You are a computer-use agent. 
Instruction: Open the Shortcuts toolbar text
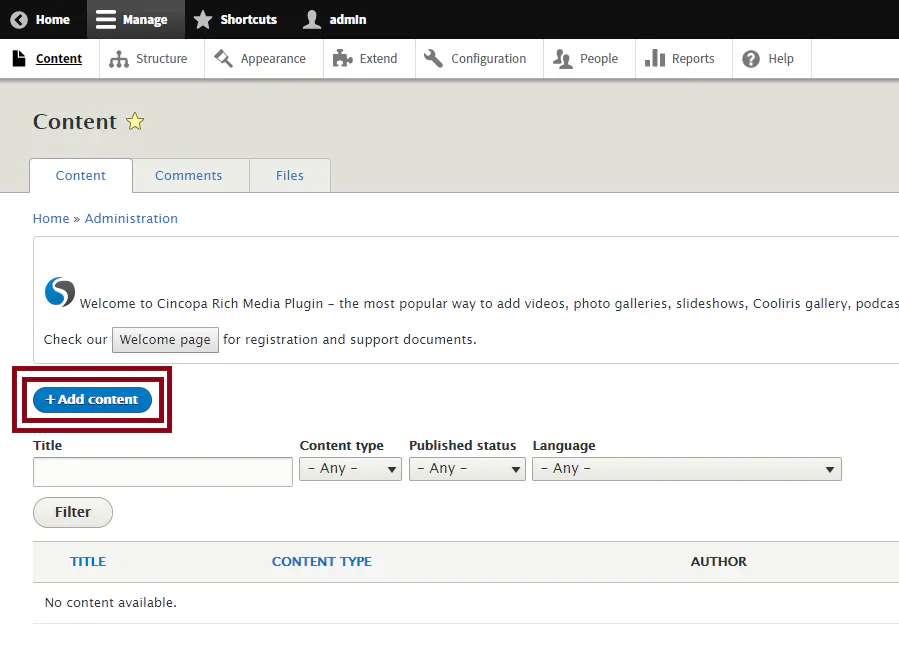point(249,20)
